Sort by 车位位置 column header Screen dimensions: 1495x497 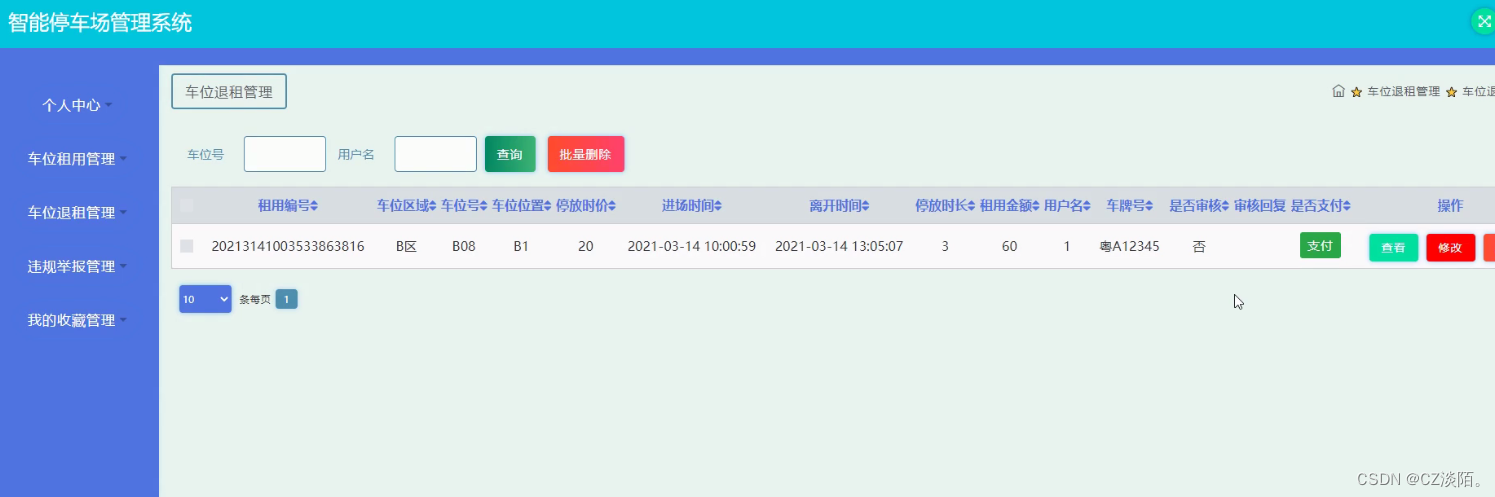[x=522, y=206]
